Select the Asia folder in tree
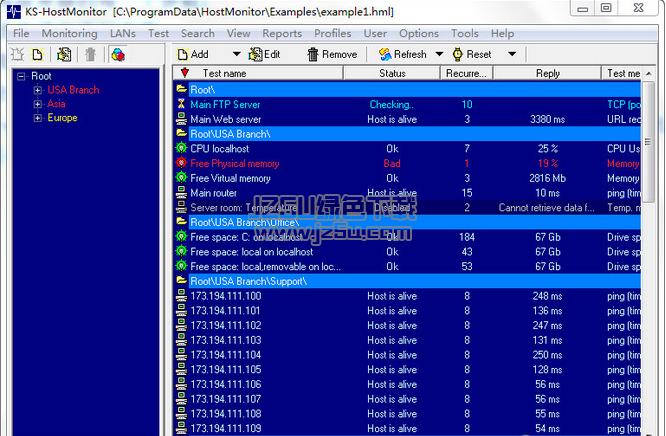The image size is (666, 436). pos(56,104)
